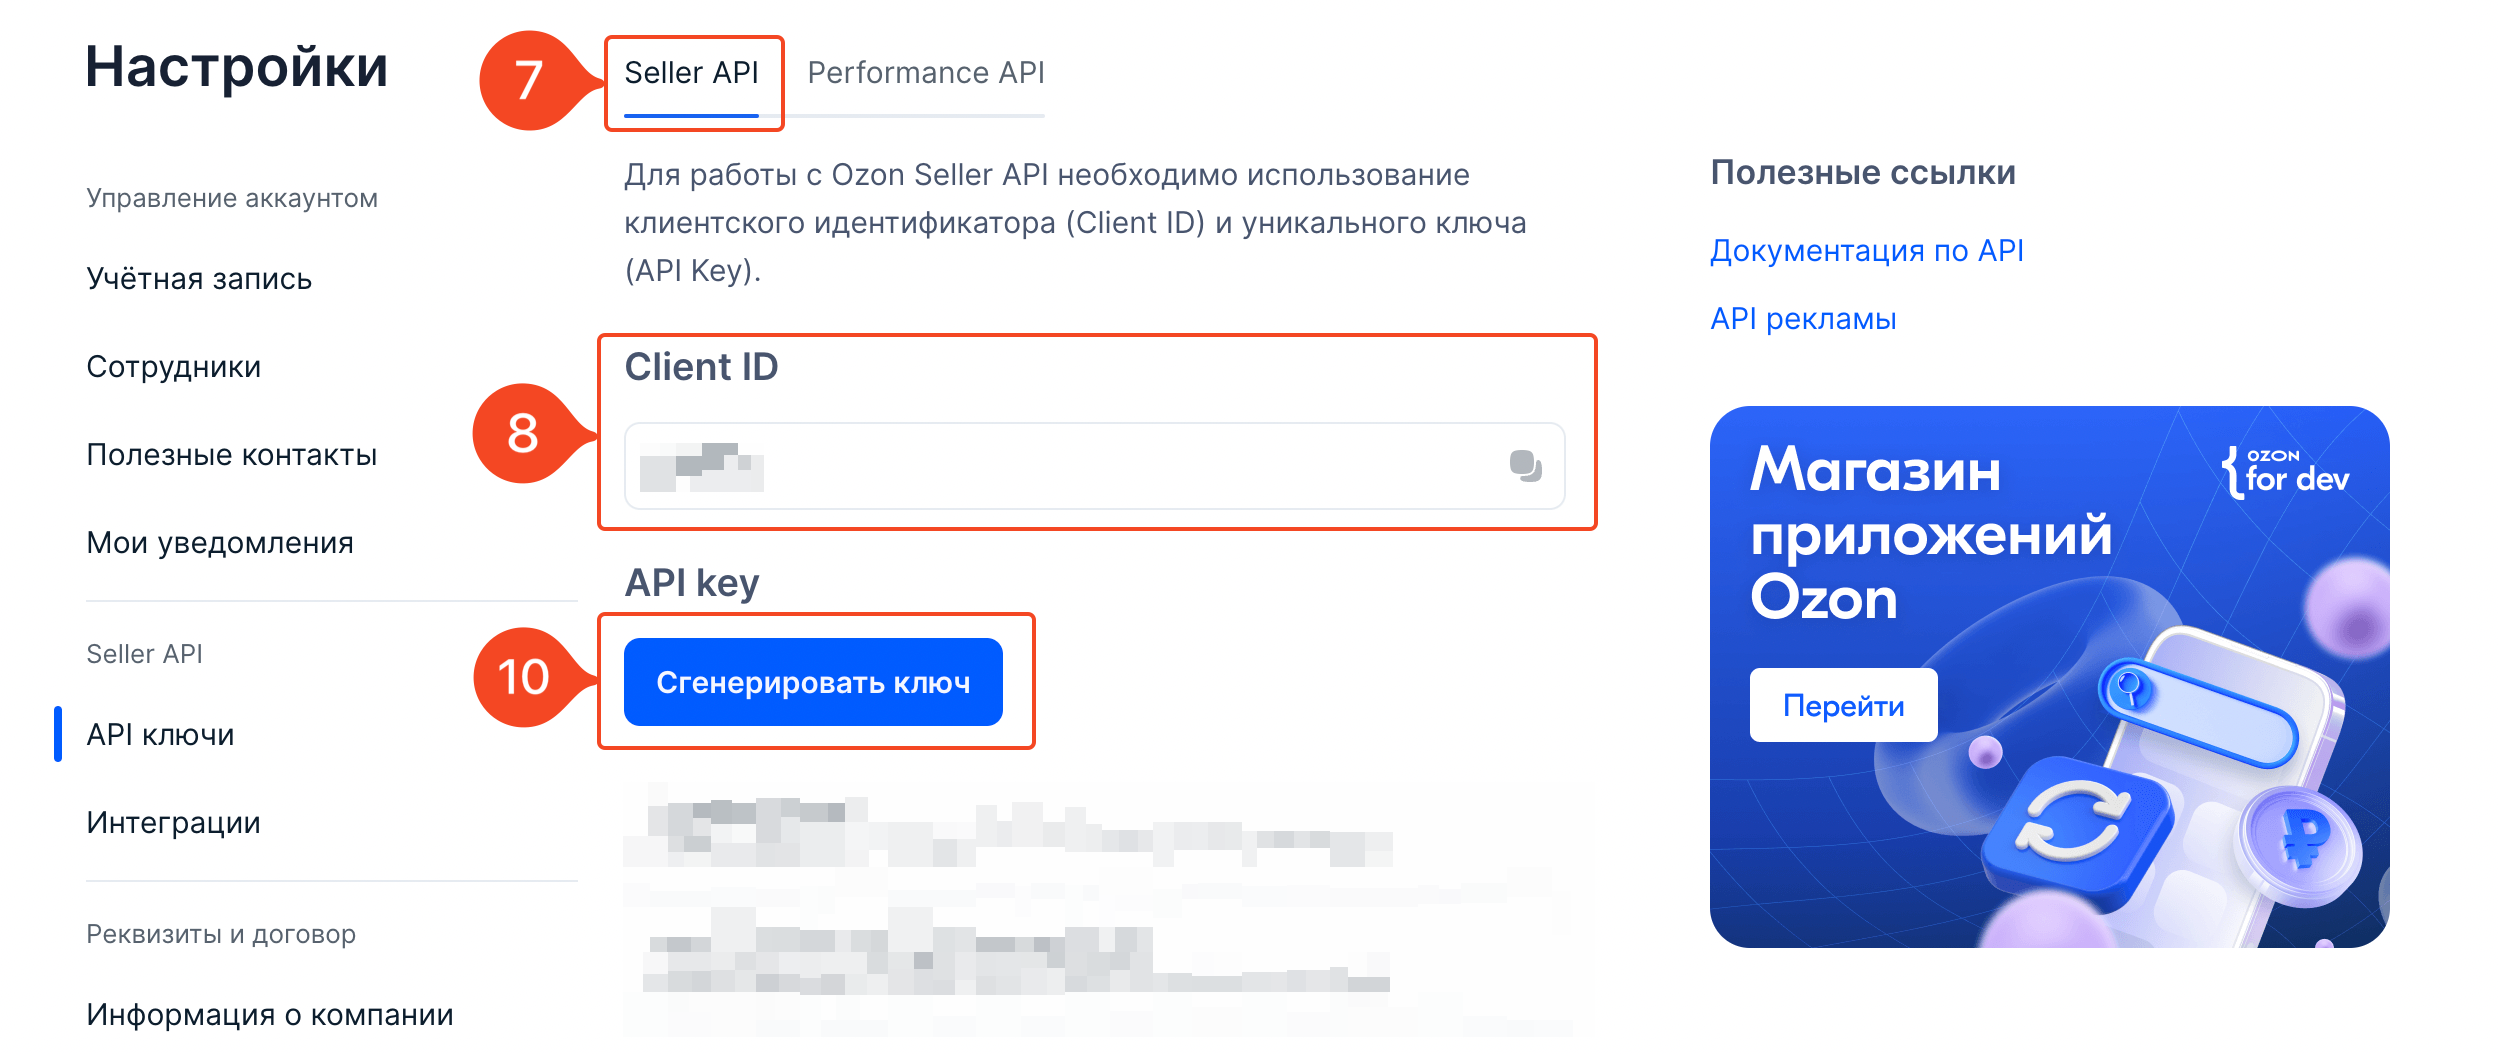
Task: Open the Полезные контакты section
Action: [232, 455]
